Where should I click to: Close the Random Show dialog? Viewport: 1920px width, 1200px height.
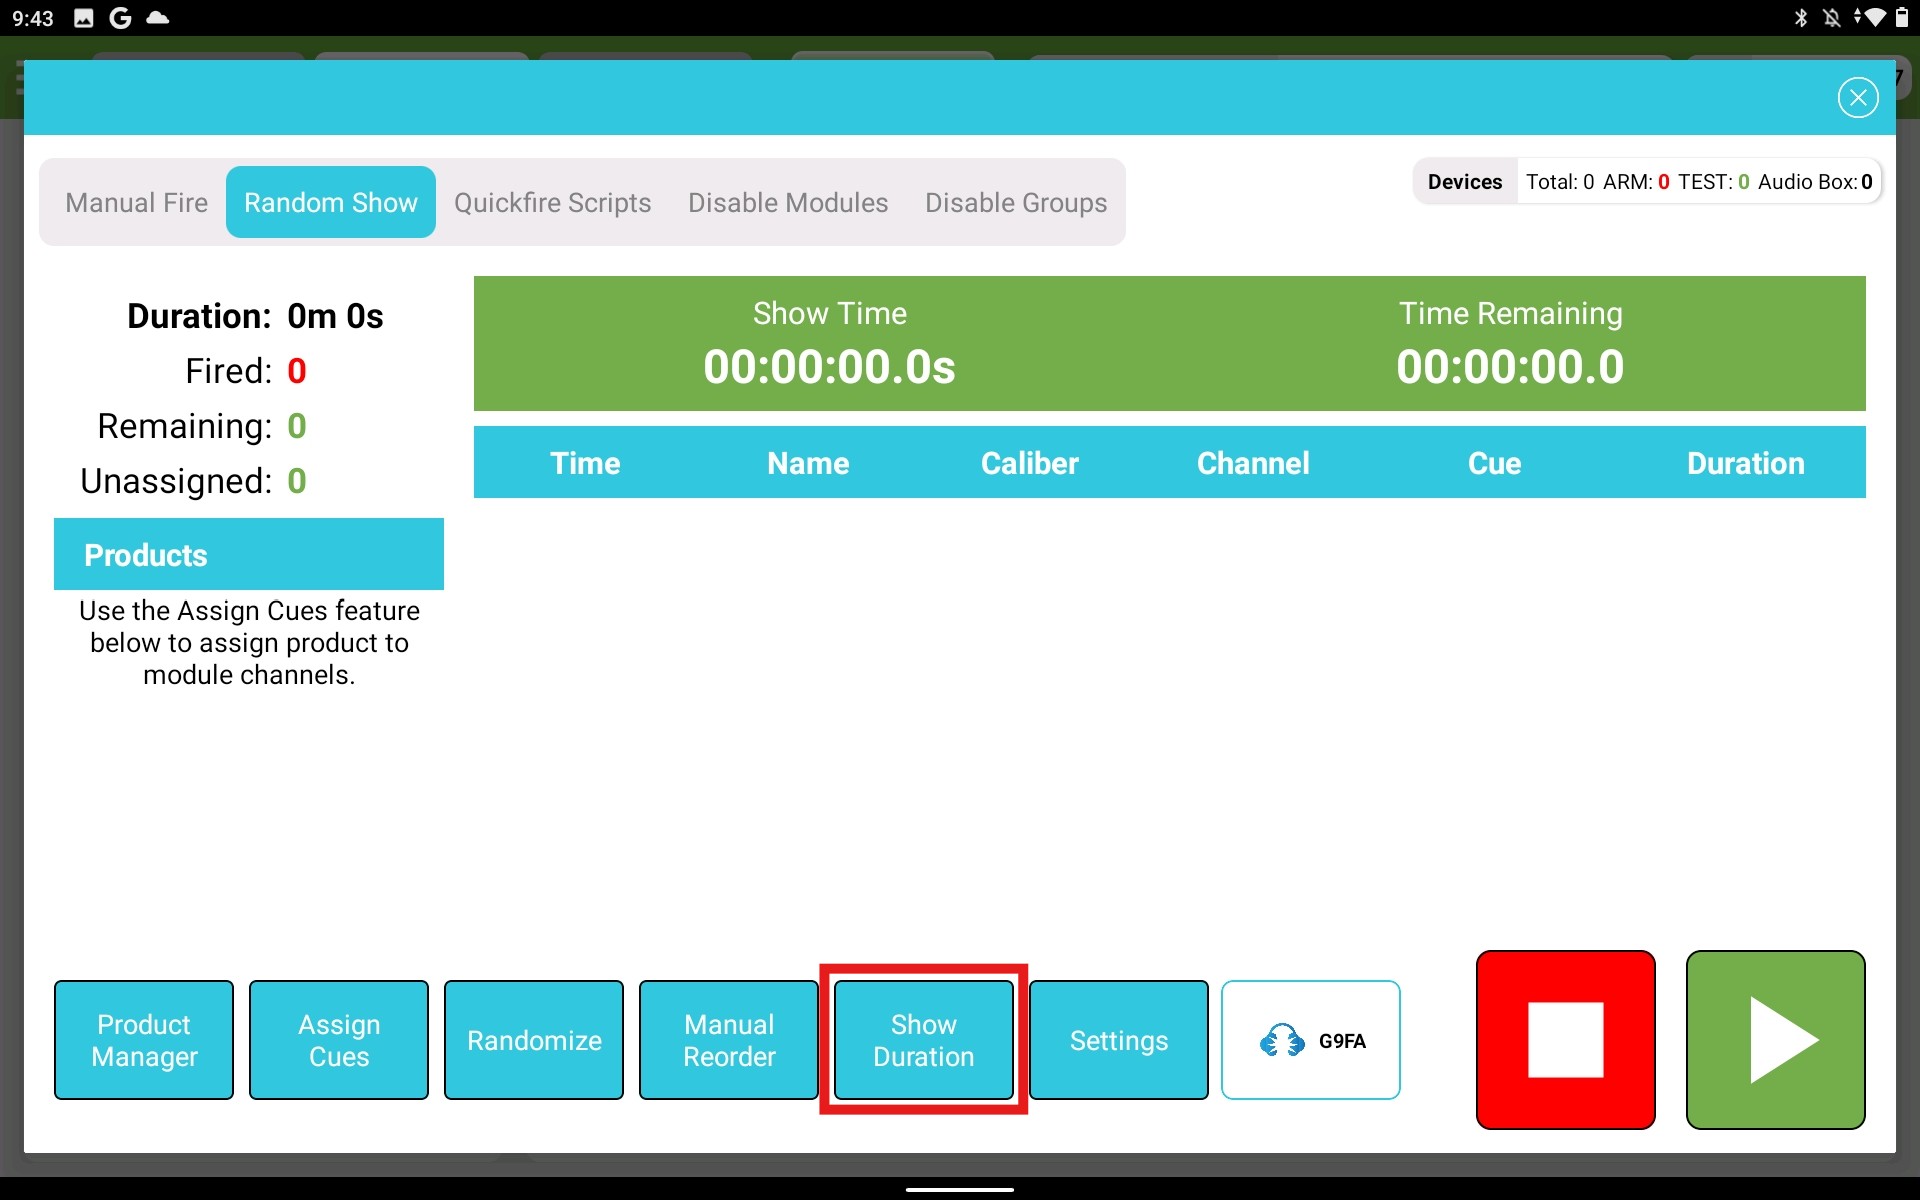point(1857,97)
